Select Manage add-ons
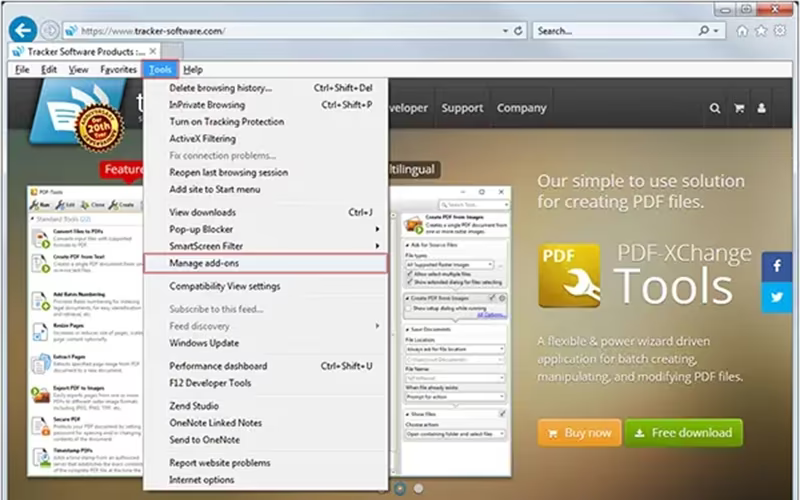 [265, 263]
